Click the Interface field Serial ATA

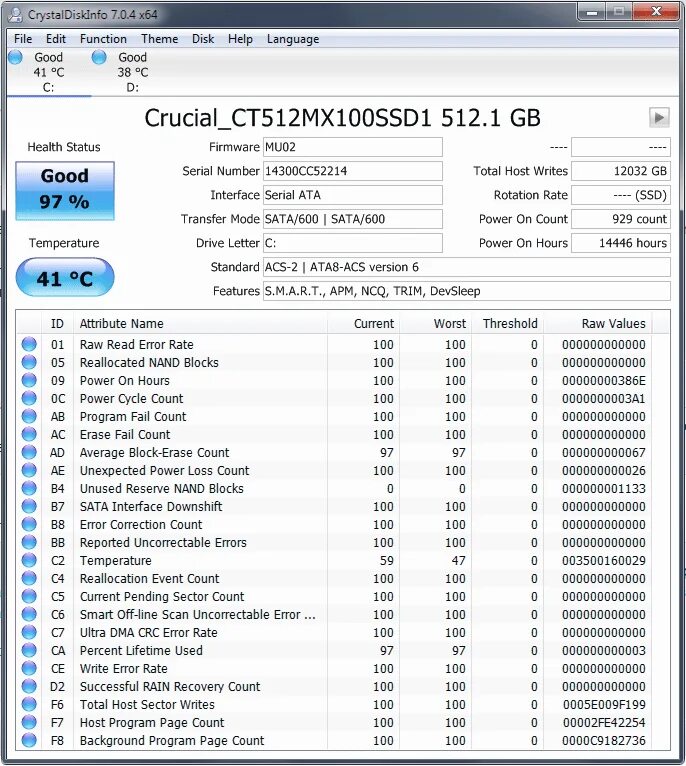(353, 195)
